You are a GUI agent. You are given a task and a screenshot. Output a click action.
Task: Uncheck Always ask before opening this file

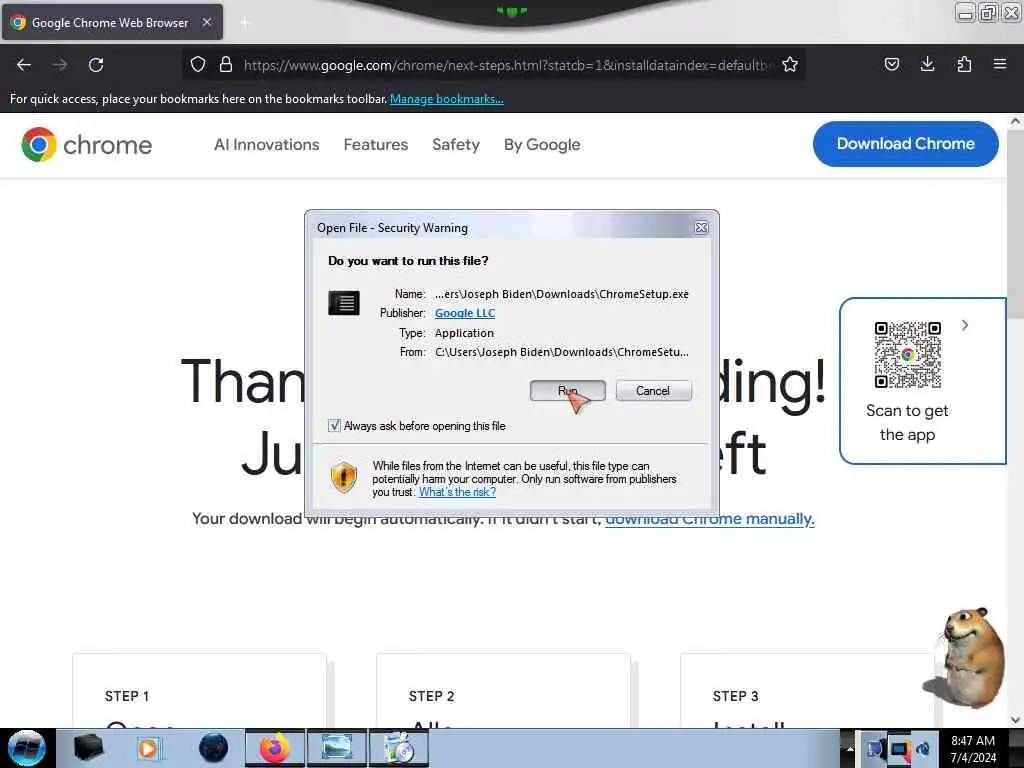pyautogui.click(x=334, y=426)
